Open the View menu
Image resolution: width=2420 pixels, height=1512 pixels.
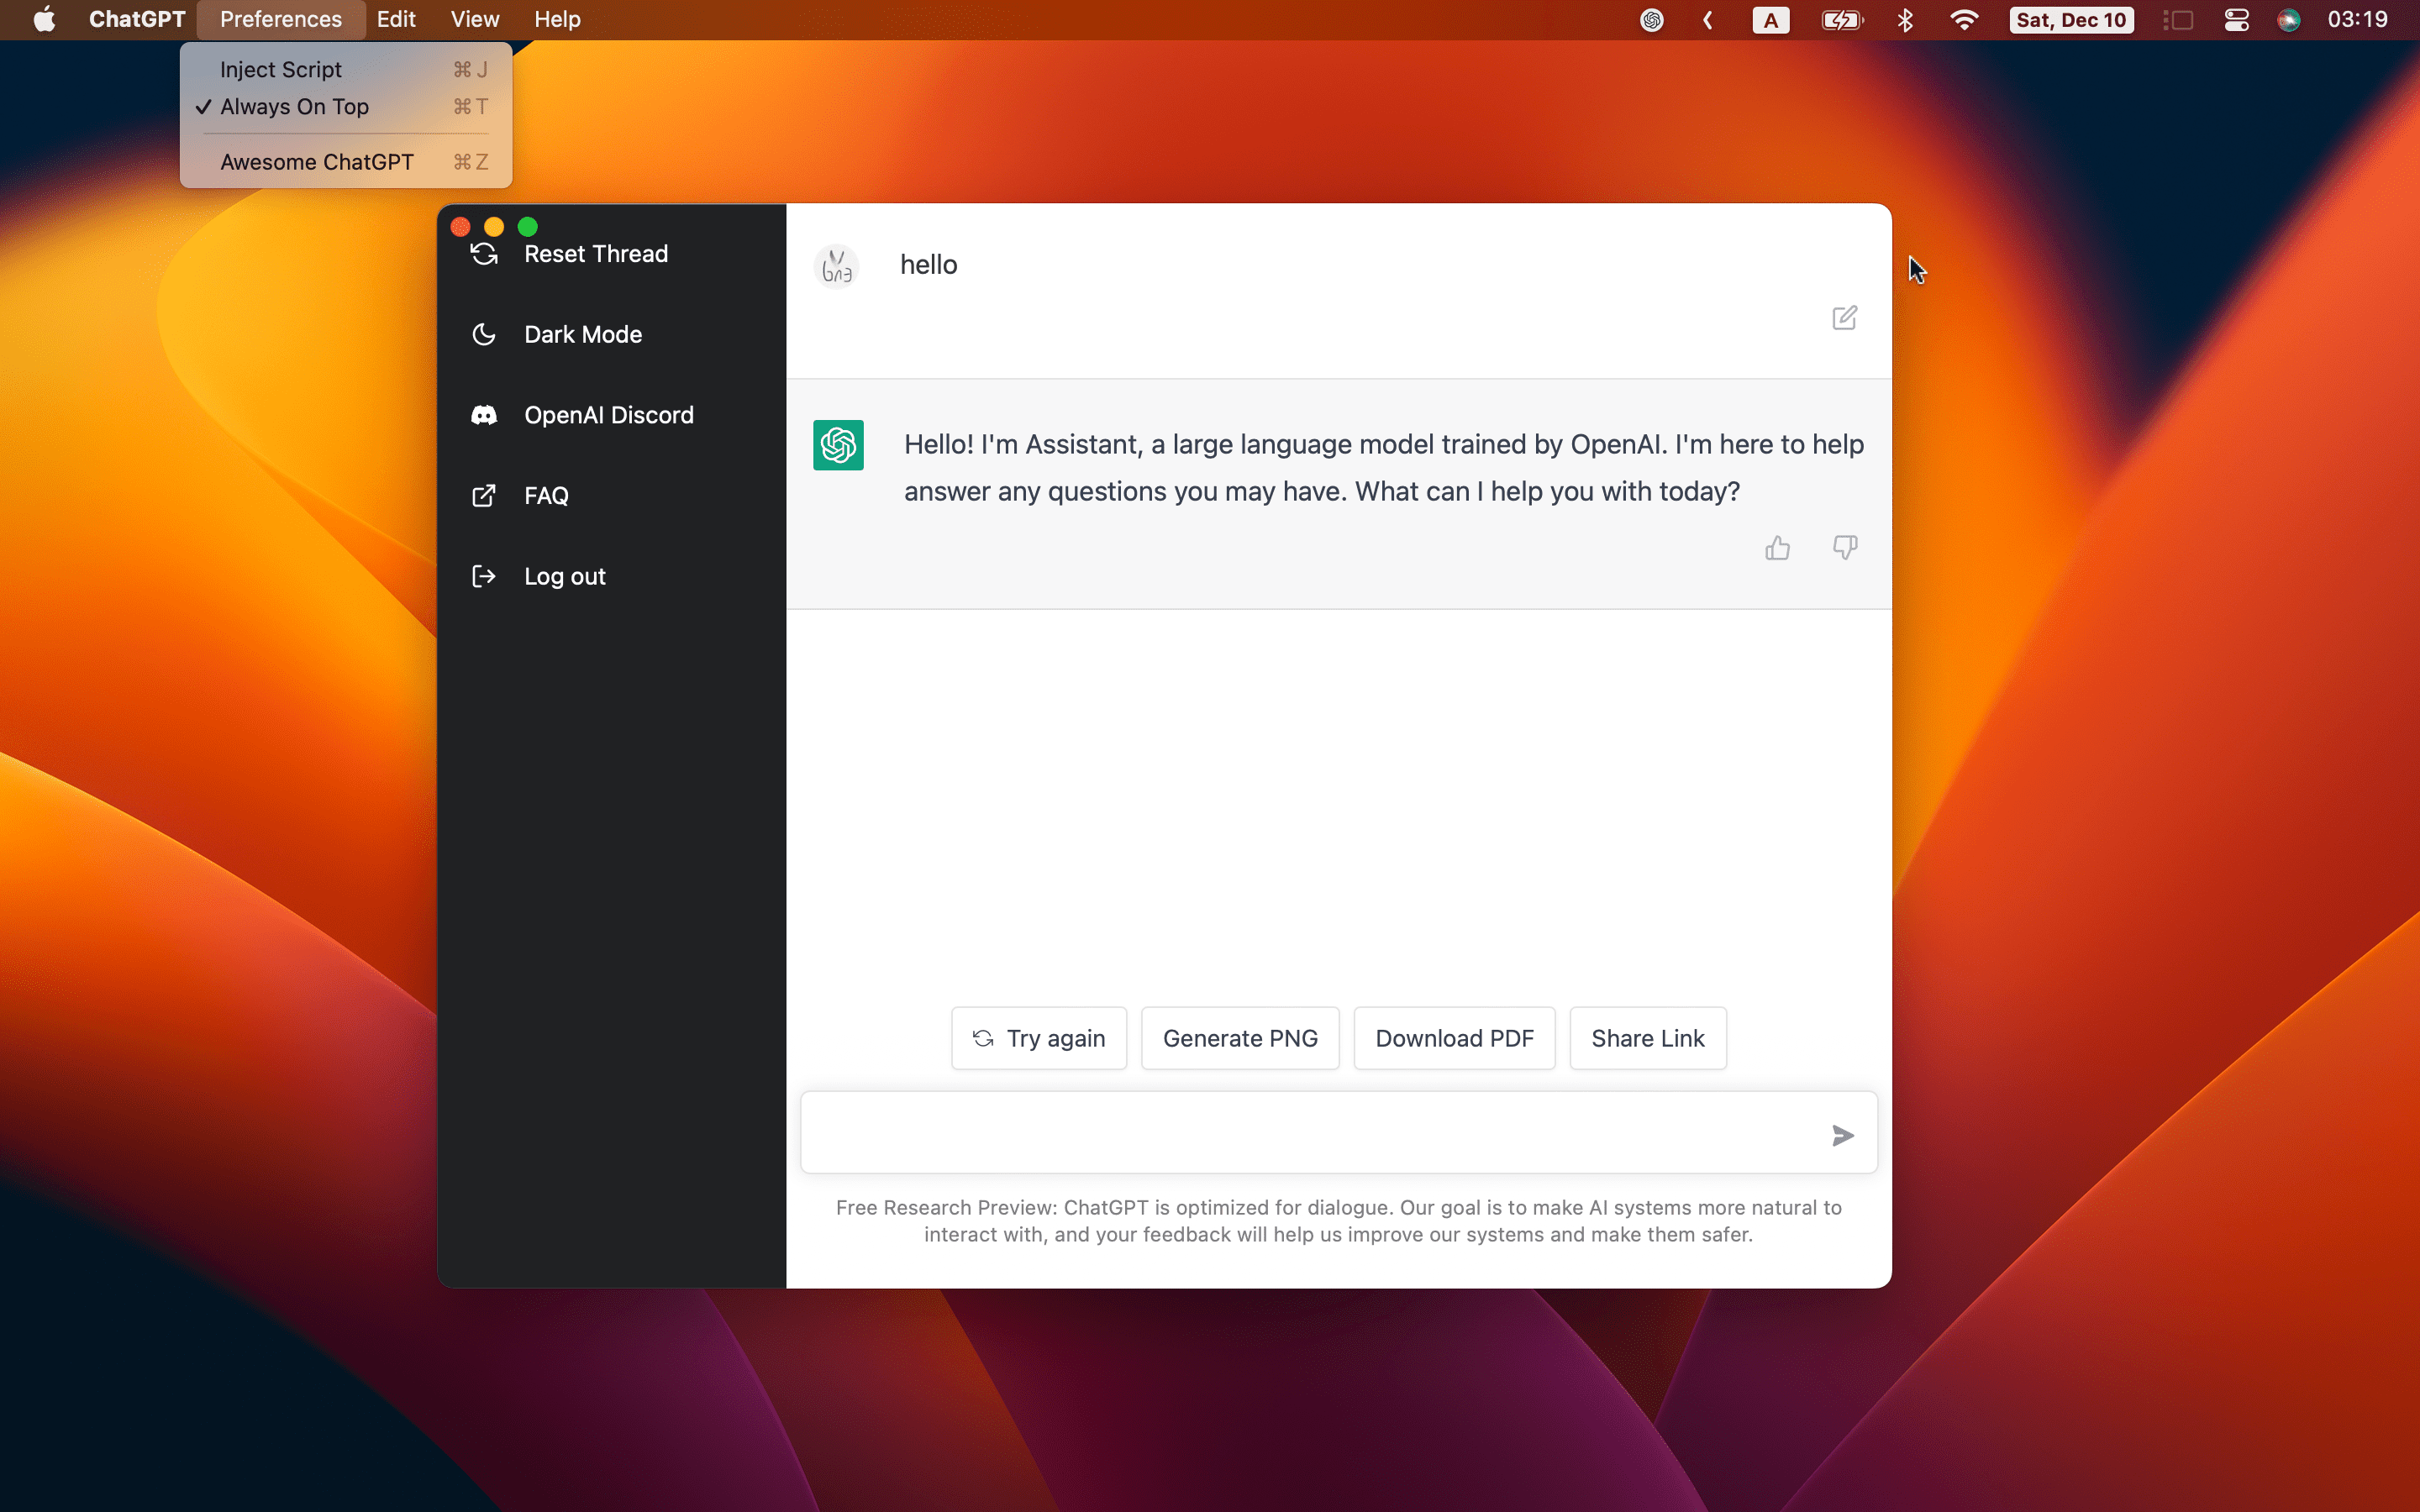pyautogui.click(x=474, y=20)
